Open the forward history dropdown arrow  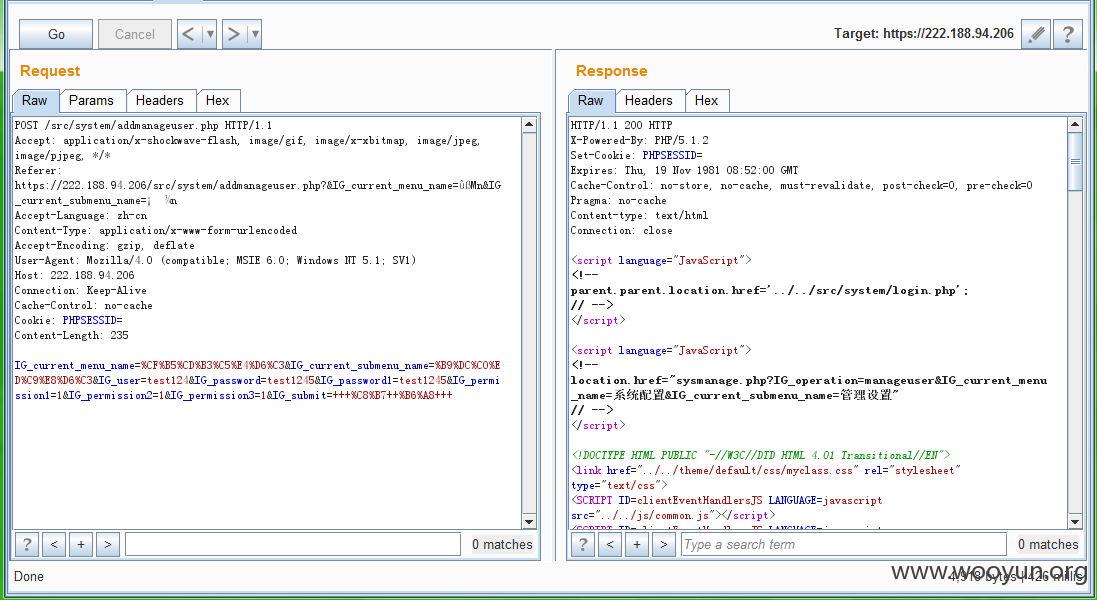[x=255, y=34]
